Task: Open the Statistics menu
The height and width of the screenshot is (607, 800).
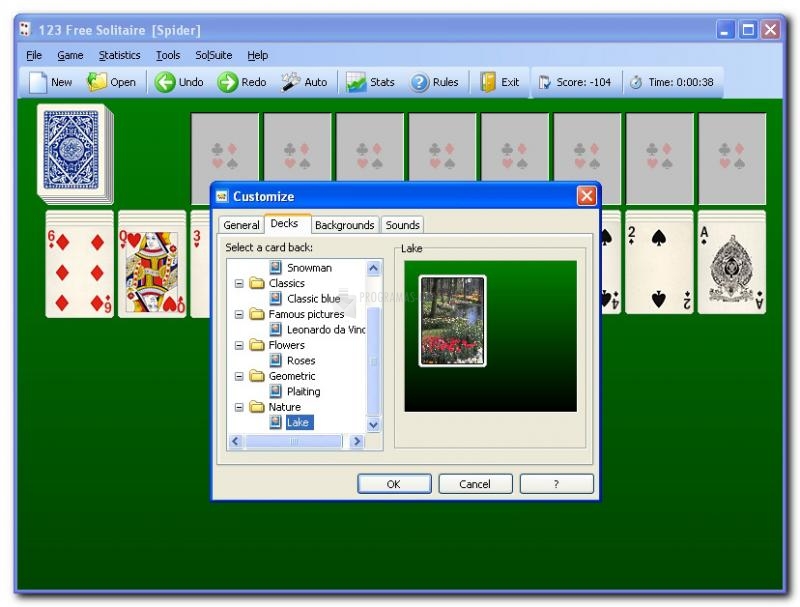Action: click(119, 55)
